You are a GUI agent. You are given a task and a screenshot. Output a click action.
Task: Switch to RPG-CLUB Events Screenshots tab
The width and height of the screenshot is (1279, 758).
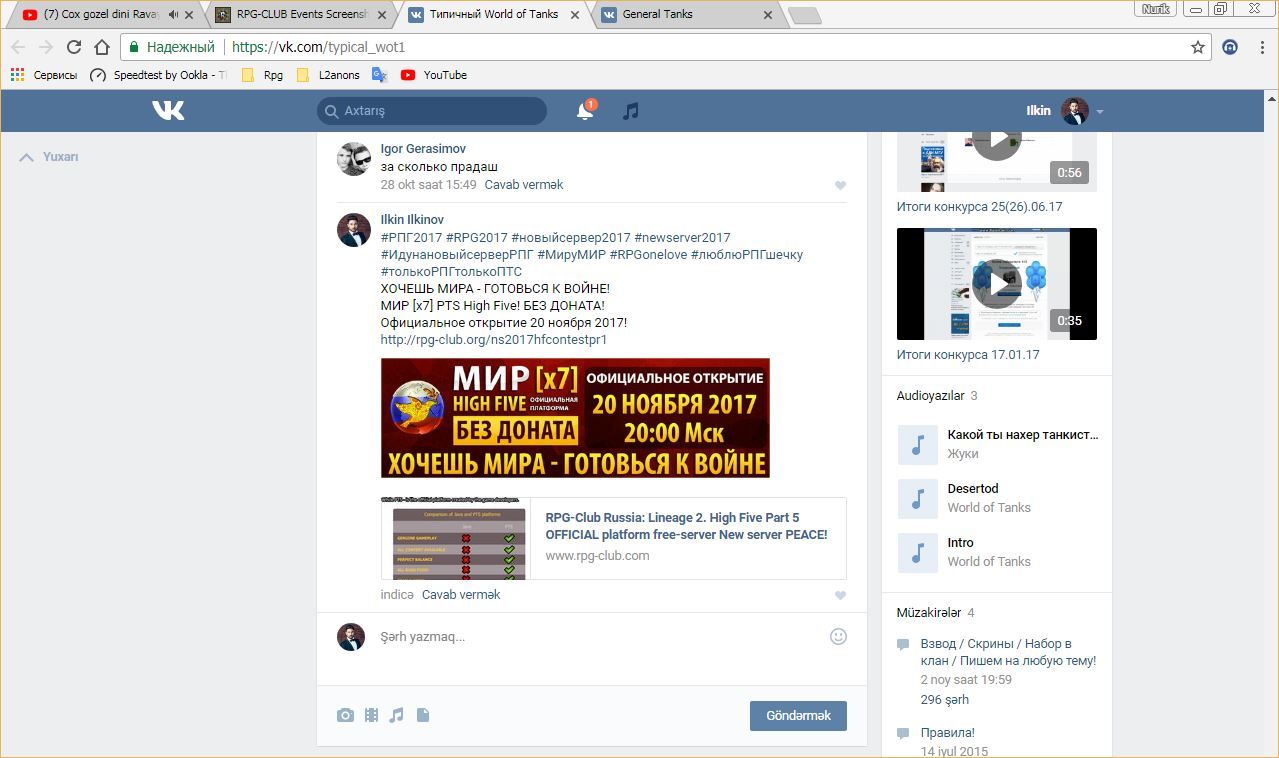tap(300, 15)
